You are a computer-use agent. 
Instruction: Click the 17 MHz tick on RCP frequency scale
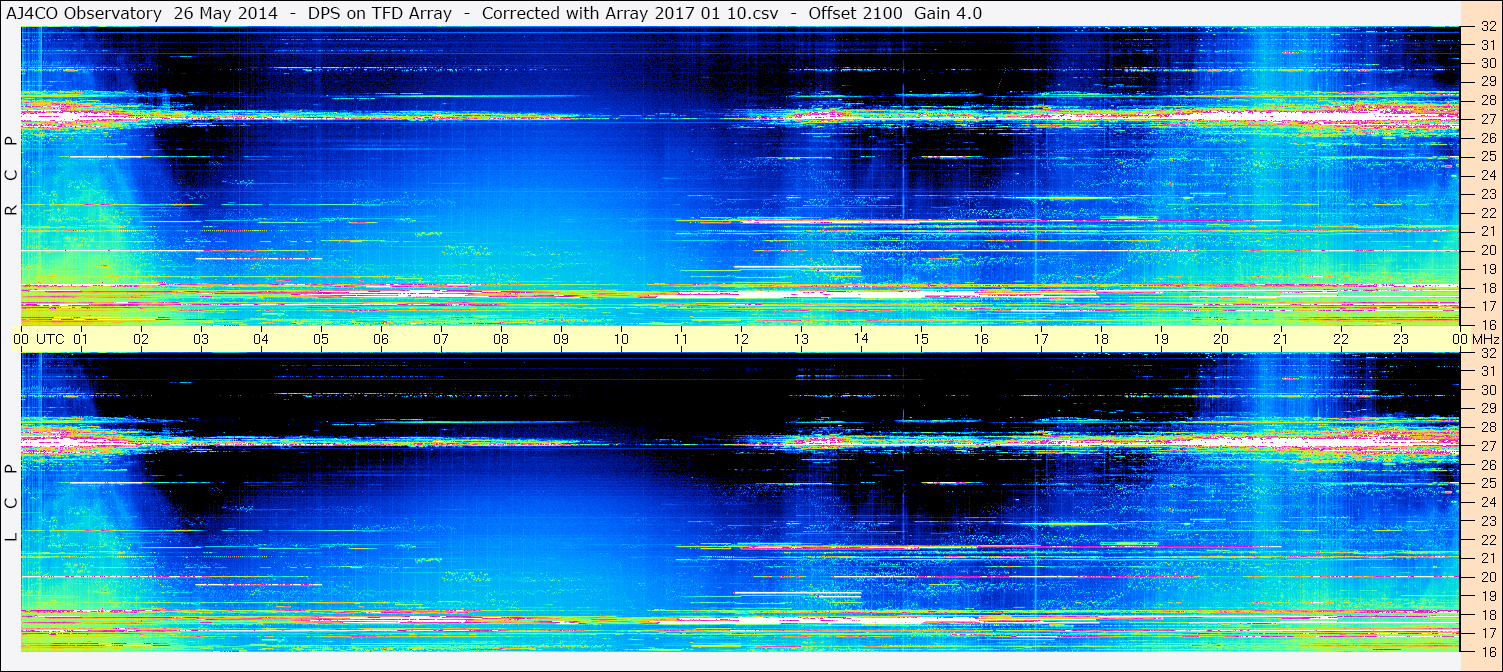pyautogui.click(x=1487, y=306)
